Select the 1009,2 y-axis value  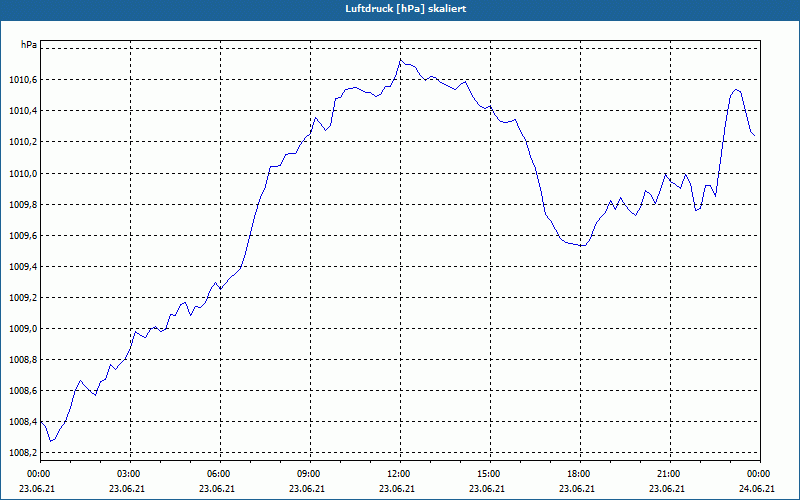[x=23, y=297]
